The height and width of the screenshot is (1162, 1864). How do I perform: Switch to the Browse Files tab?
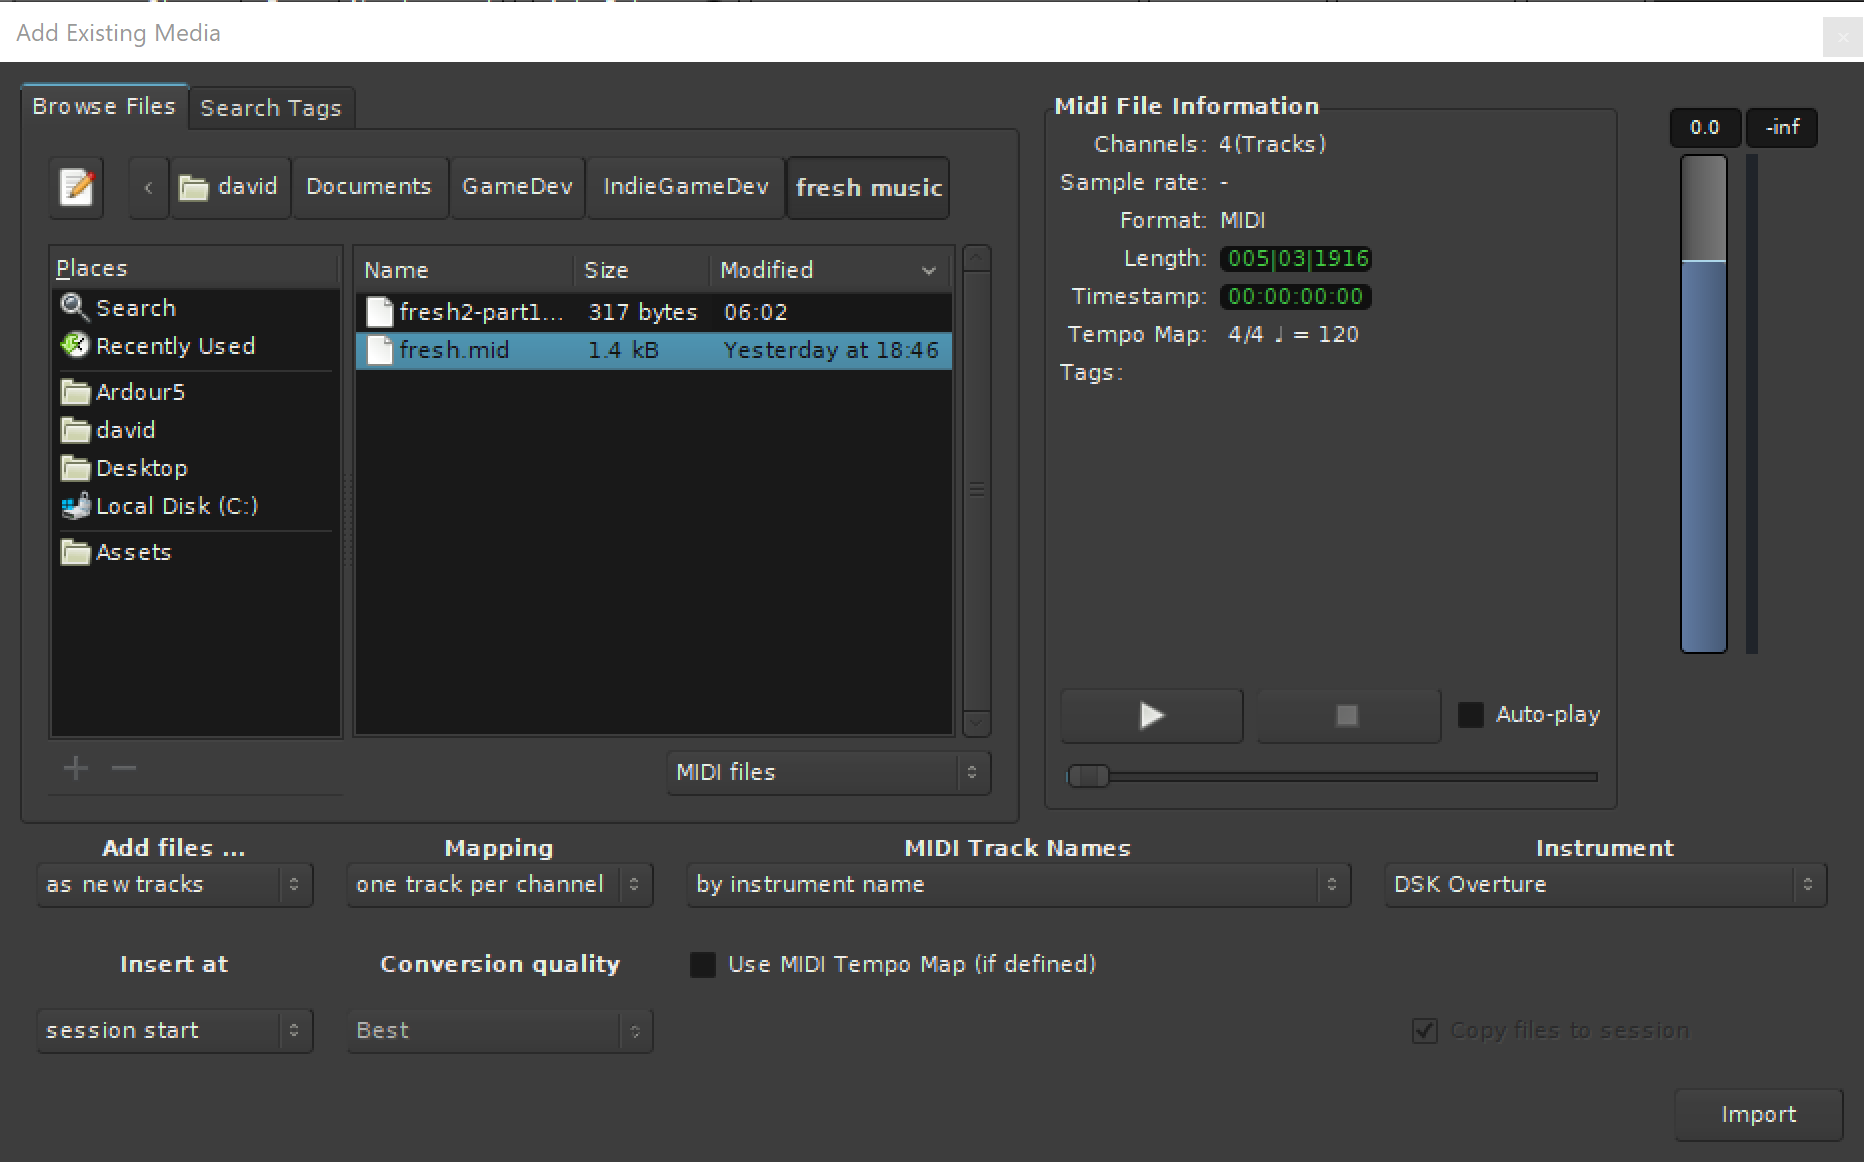(x=104, y=107)
